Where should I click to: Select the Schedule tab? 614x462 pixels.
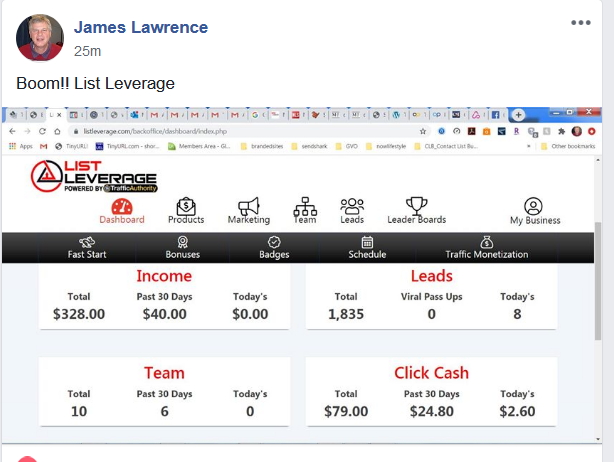(367, 248)
